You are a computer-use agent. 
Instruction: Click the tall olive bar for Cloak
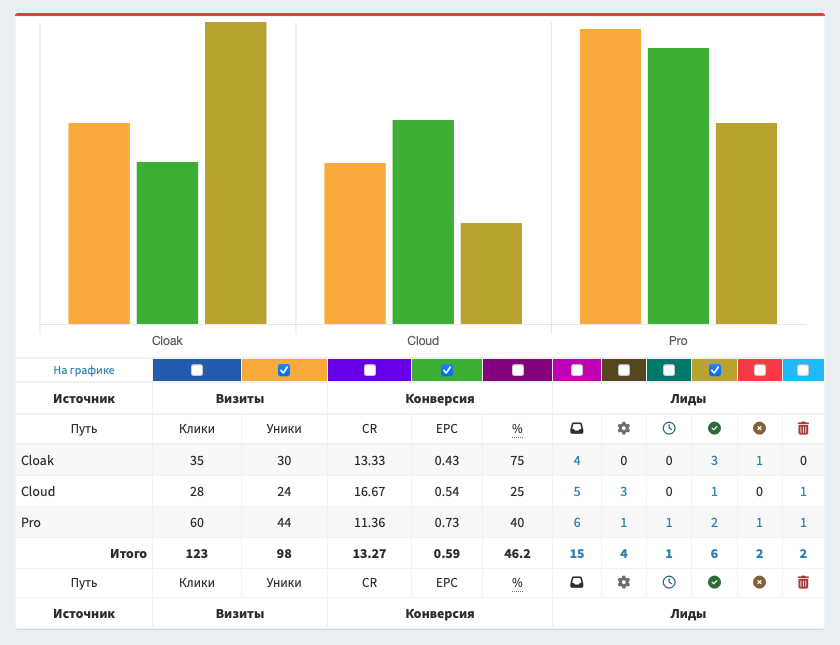coord(235,172)
